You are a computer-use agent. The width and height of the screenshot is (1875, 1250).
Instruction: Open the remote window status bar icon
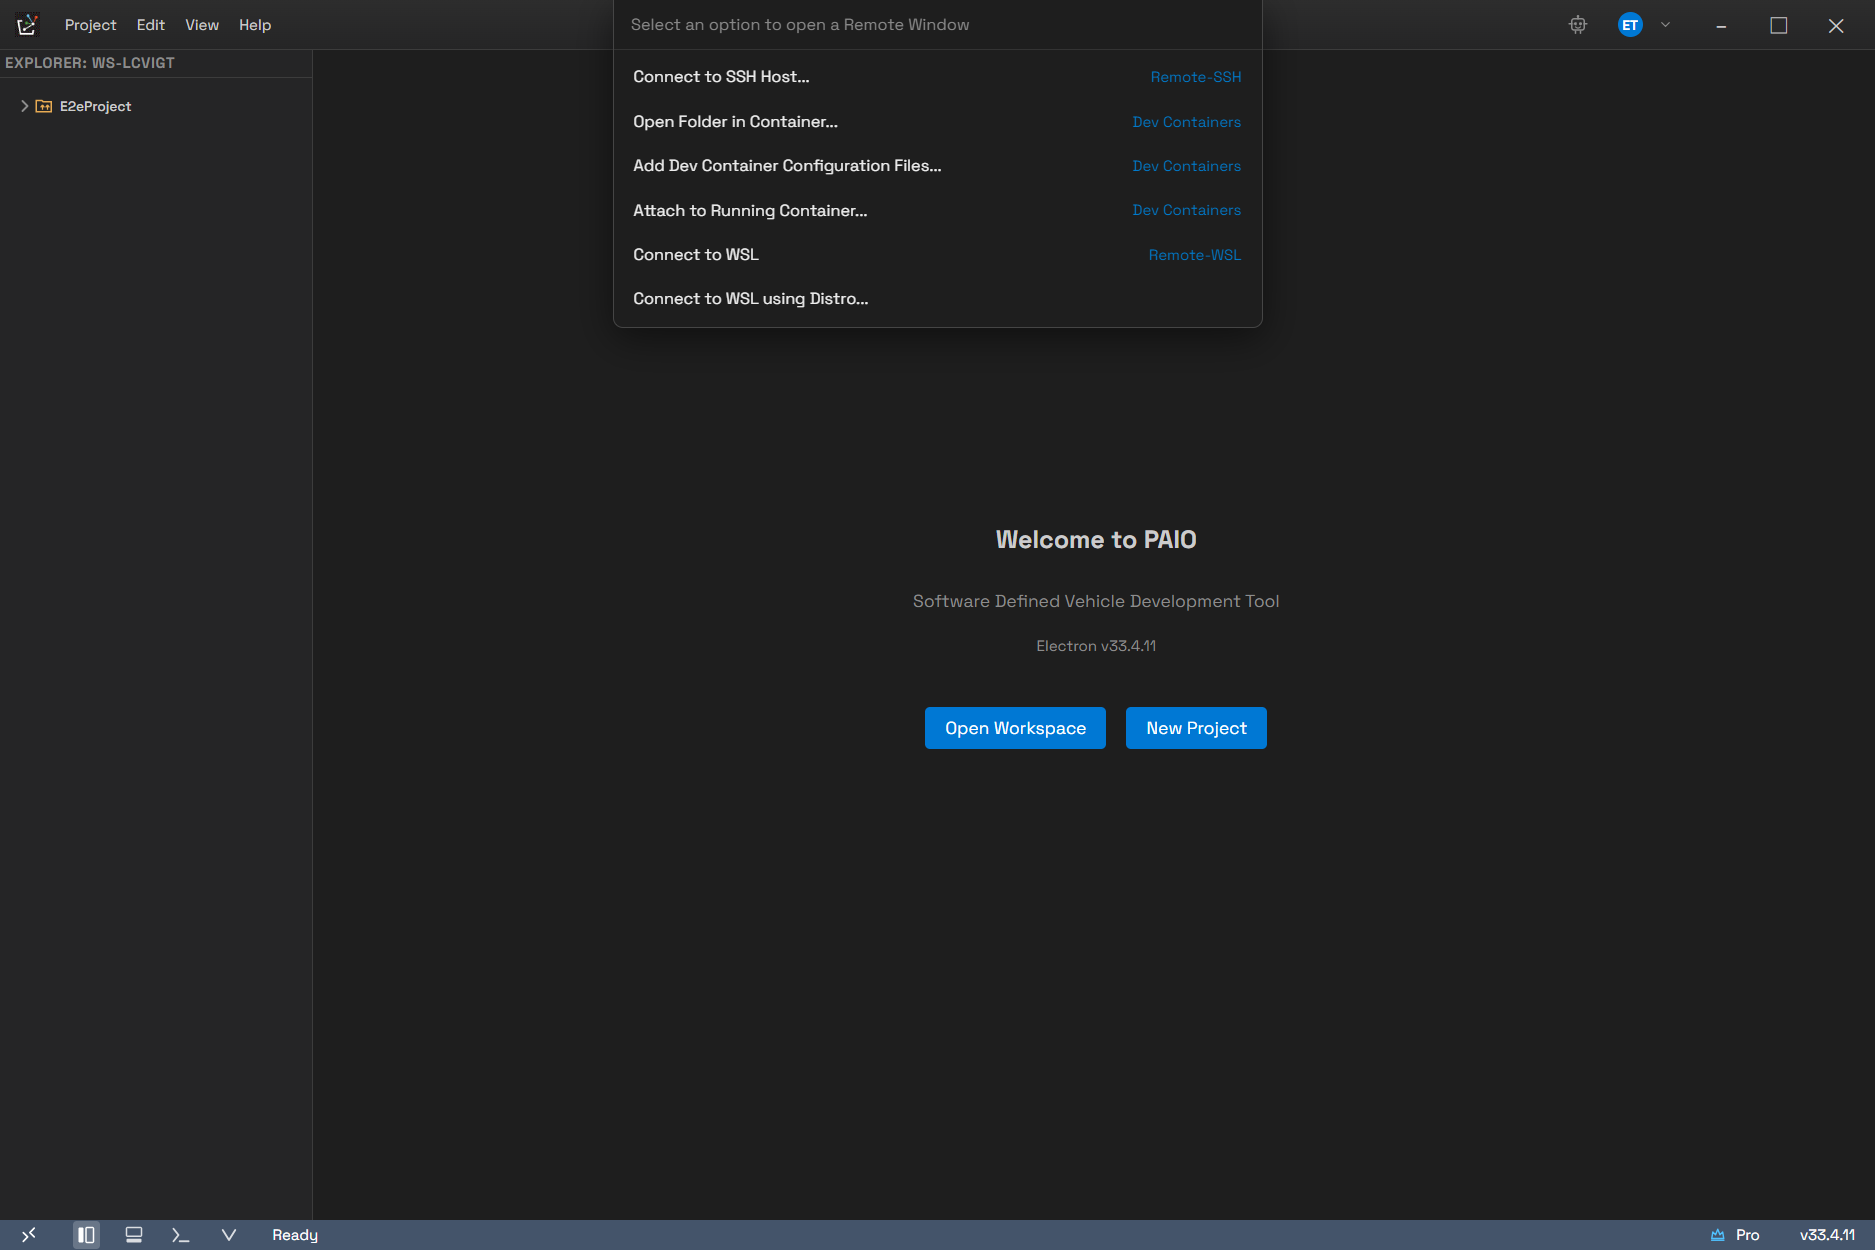29,1235
